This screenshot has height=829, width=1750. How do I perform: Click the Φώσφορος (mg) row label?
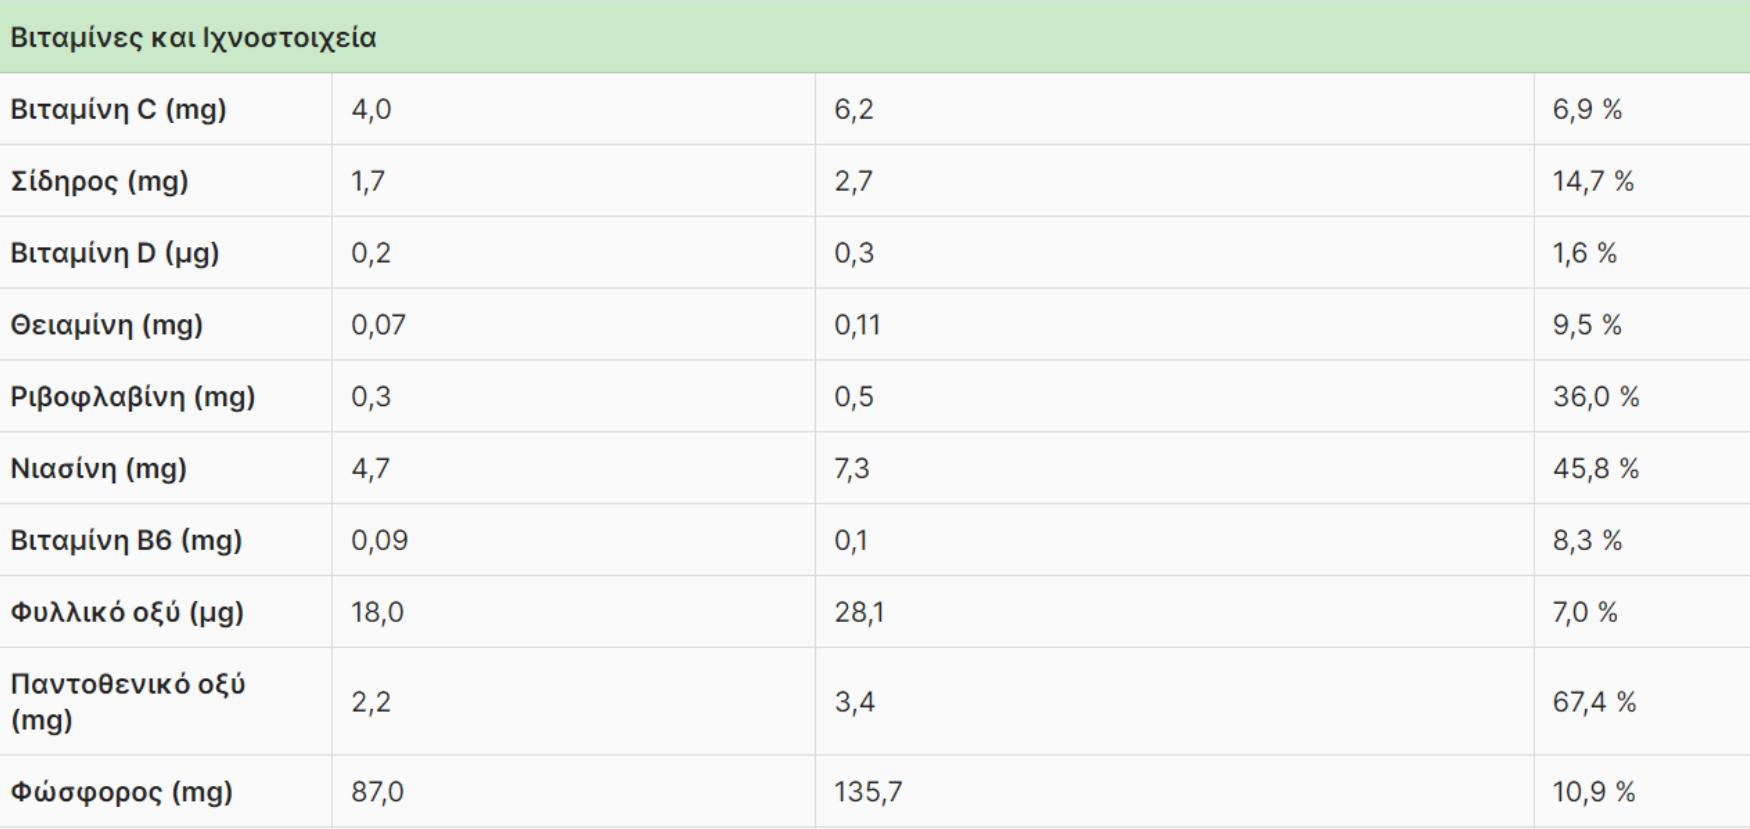[121, 792]
